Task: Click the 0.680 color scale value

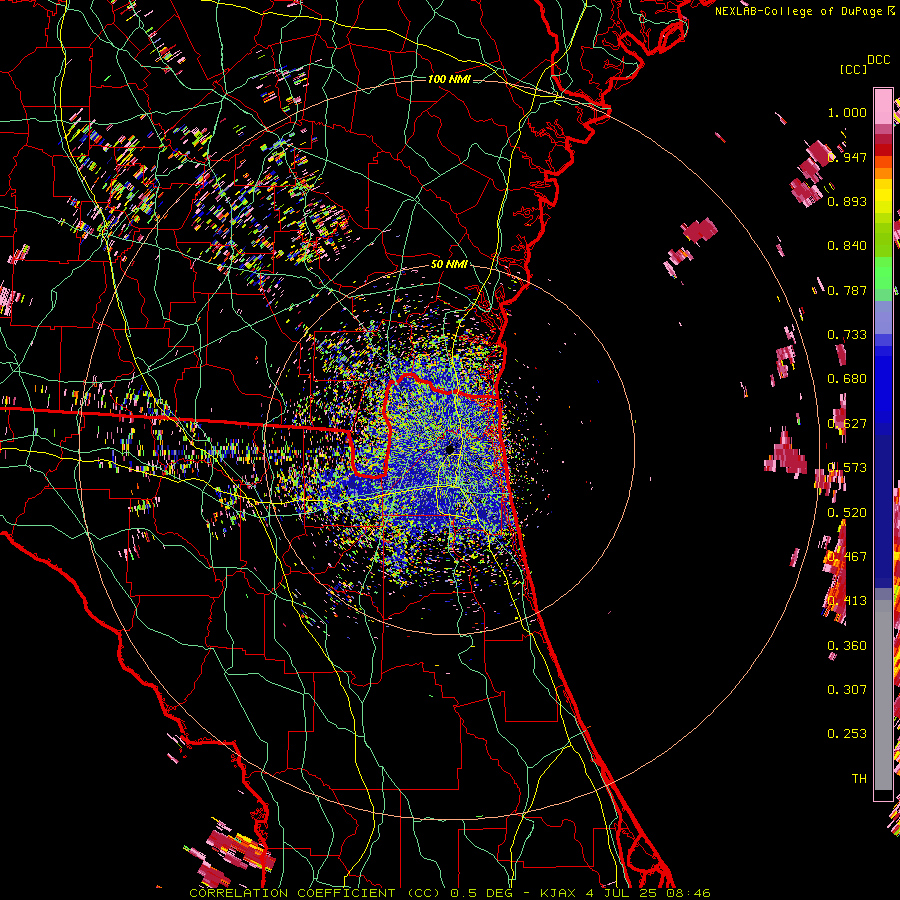Action: (847, 379)
